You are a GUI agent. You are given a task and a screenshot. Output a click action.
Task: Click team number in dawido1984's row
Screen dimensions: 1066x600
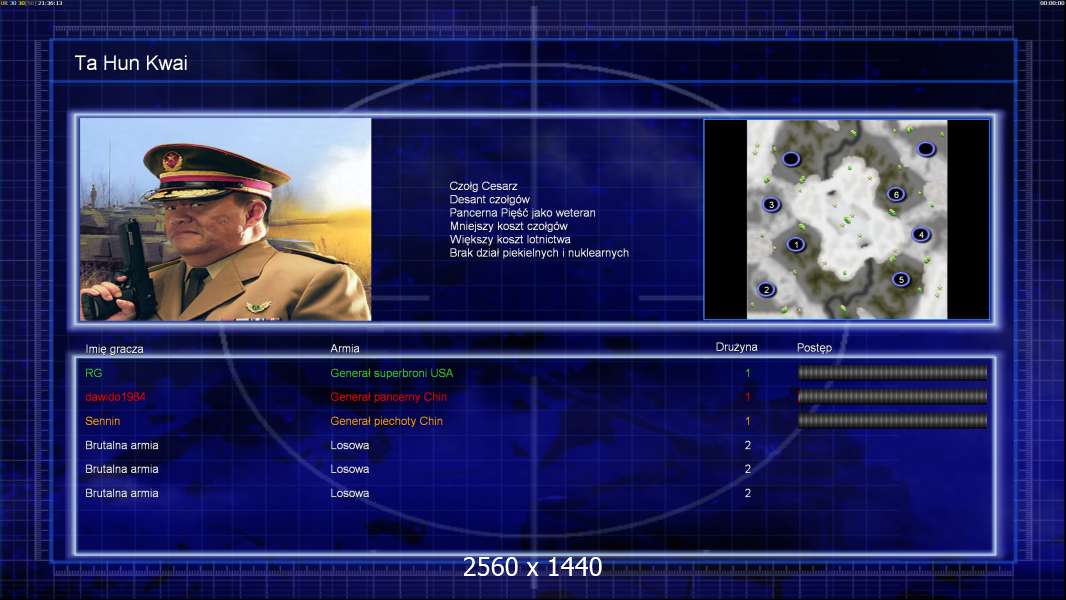748,397
